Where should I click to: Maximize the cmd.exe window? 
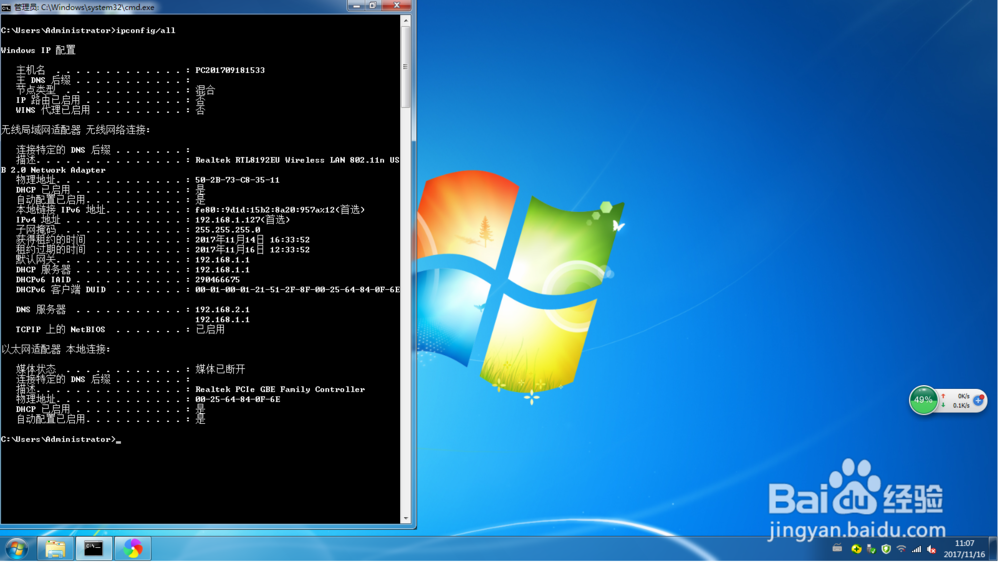[373, 5]
